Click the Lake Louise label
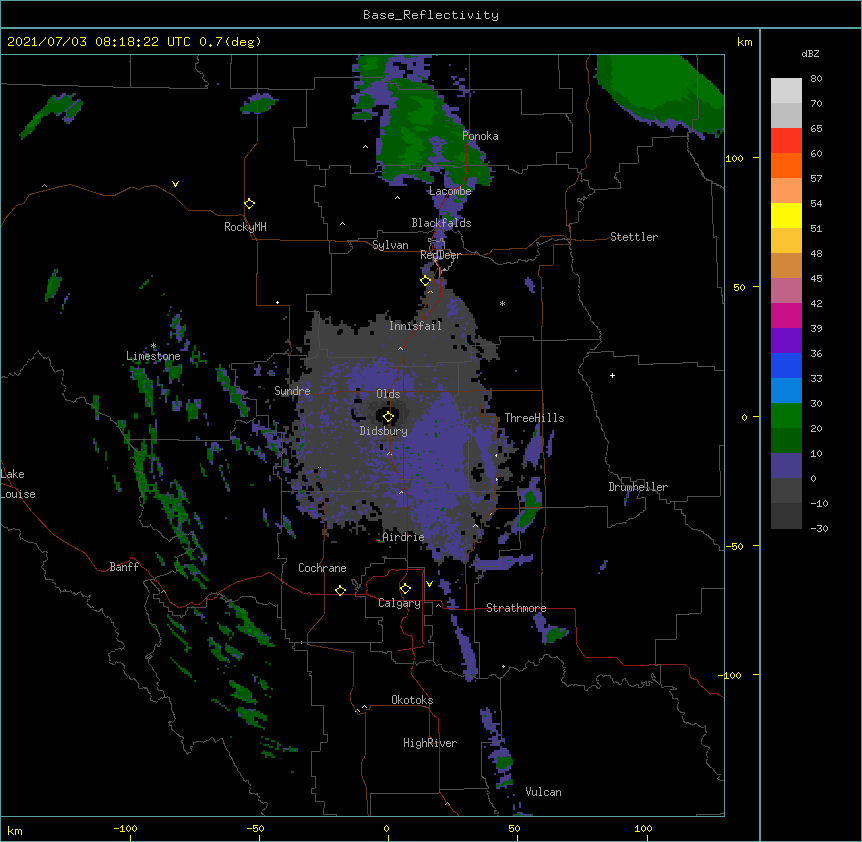Image resolution: width=862 pixels, height=842 pixels. 17,484
